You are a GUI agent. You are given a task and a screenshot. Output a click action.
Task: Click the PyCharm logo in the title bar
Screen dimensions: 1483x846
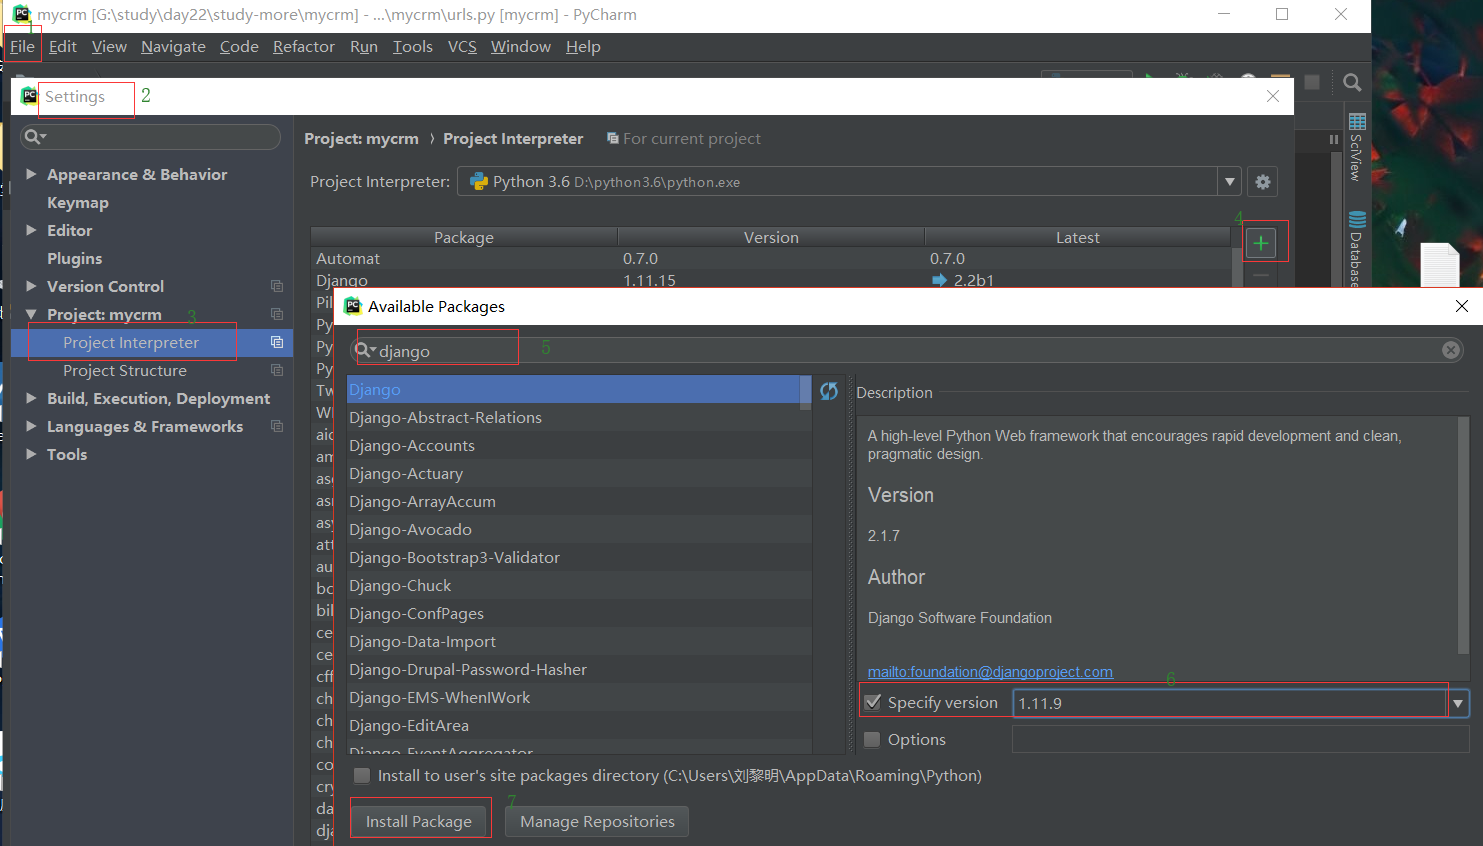[22, 14]
